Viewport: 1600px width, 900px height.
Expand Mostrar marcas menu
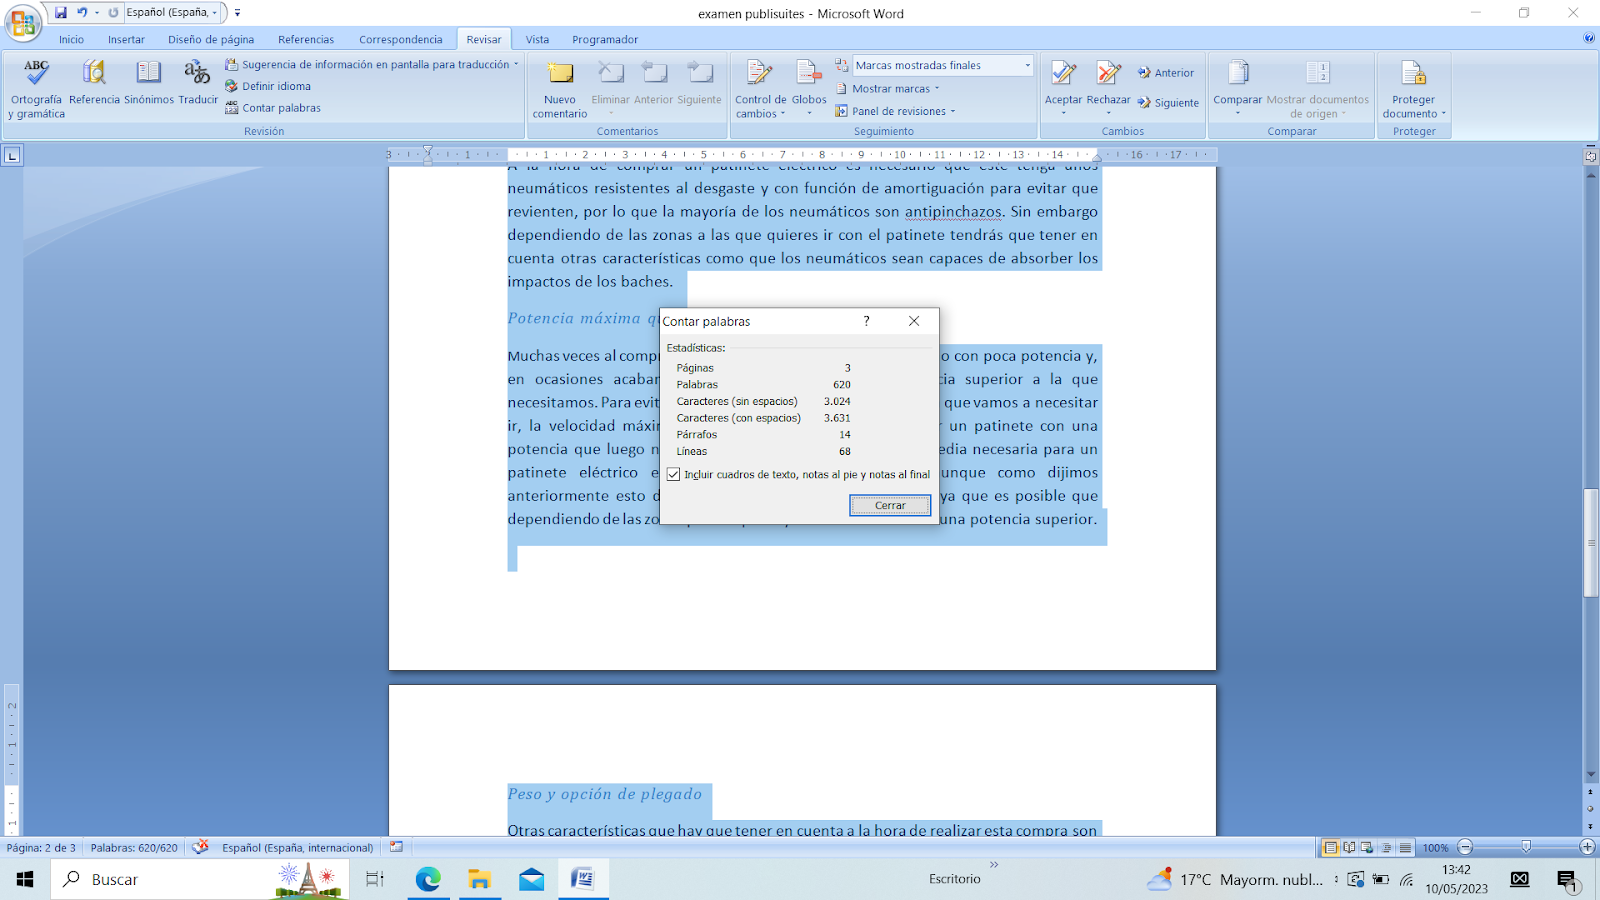(889, 89)
